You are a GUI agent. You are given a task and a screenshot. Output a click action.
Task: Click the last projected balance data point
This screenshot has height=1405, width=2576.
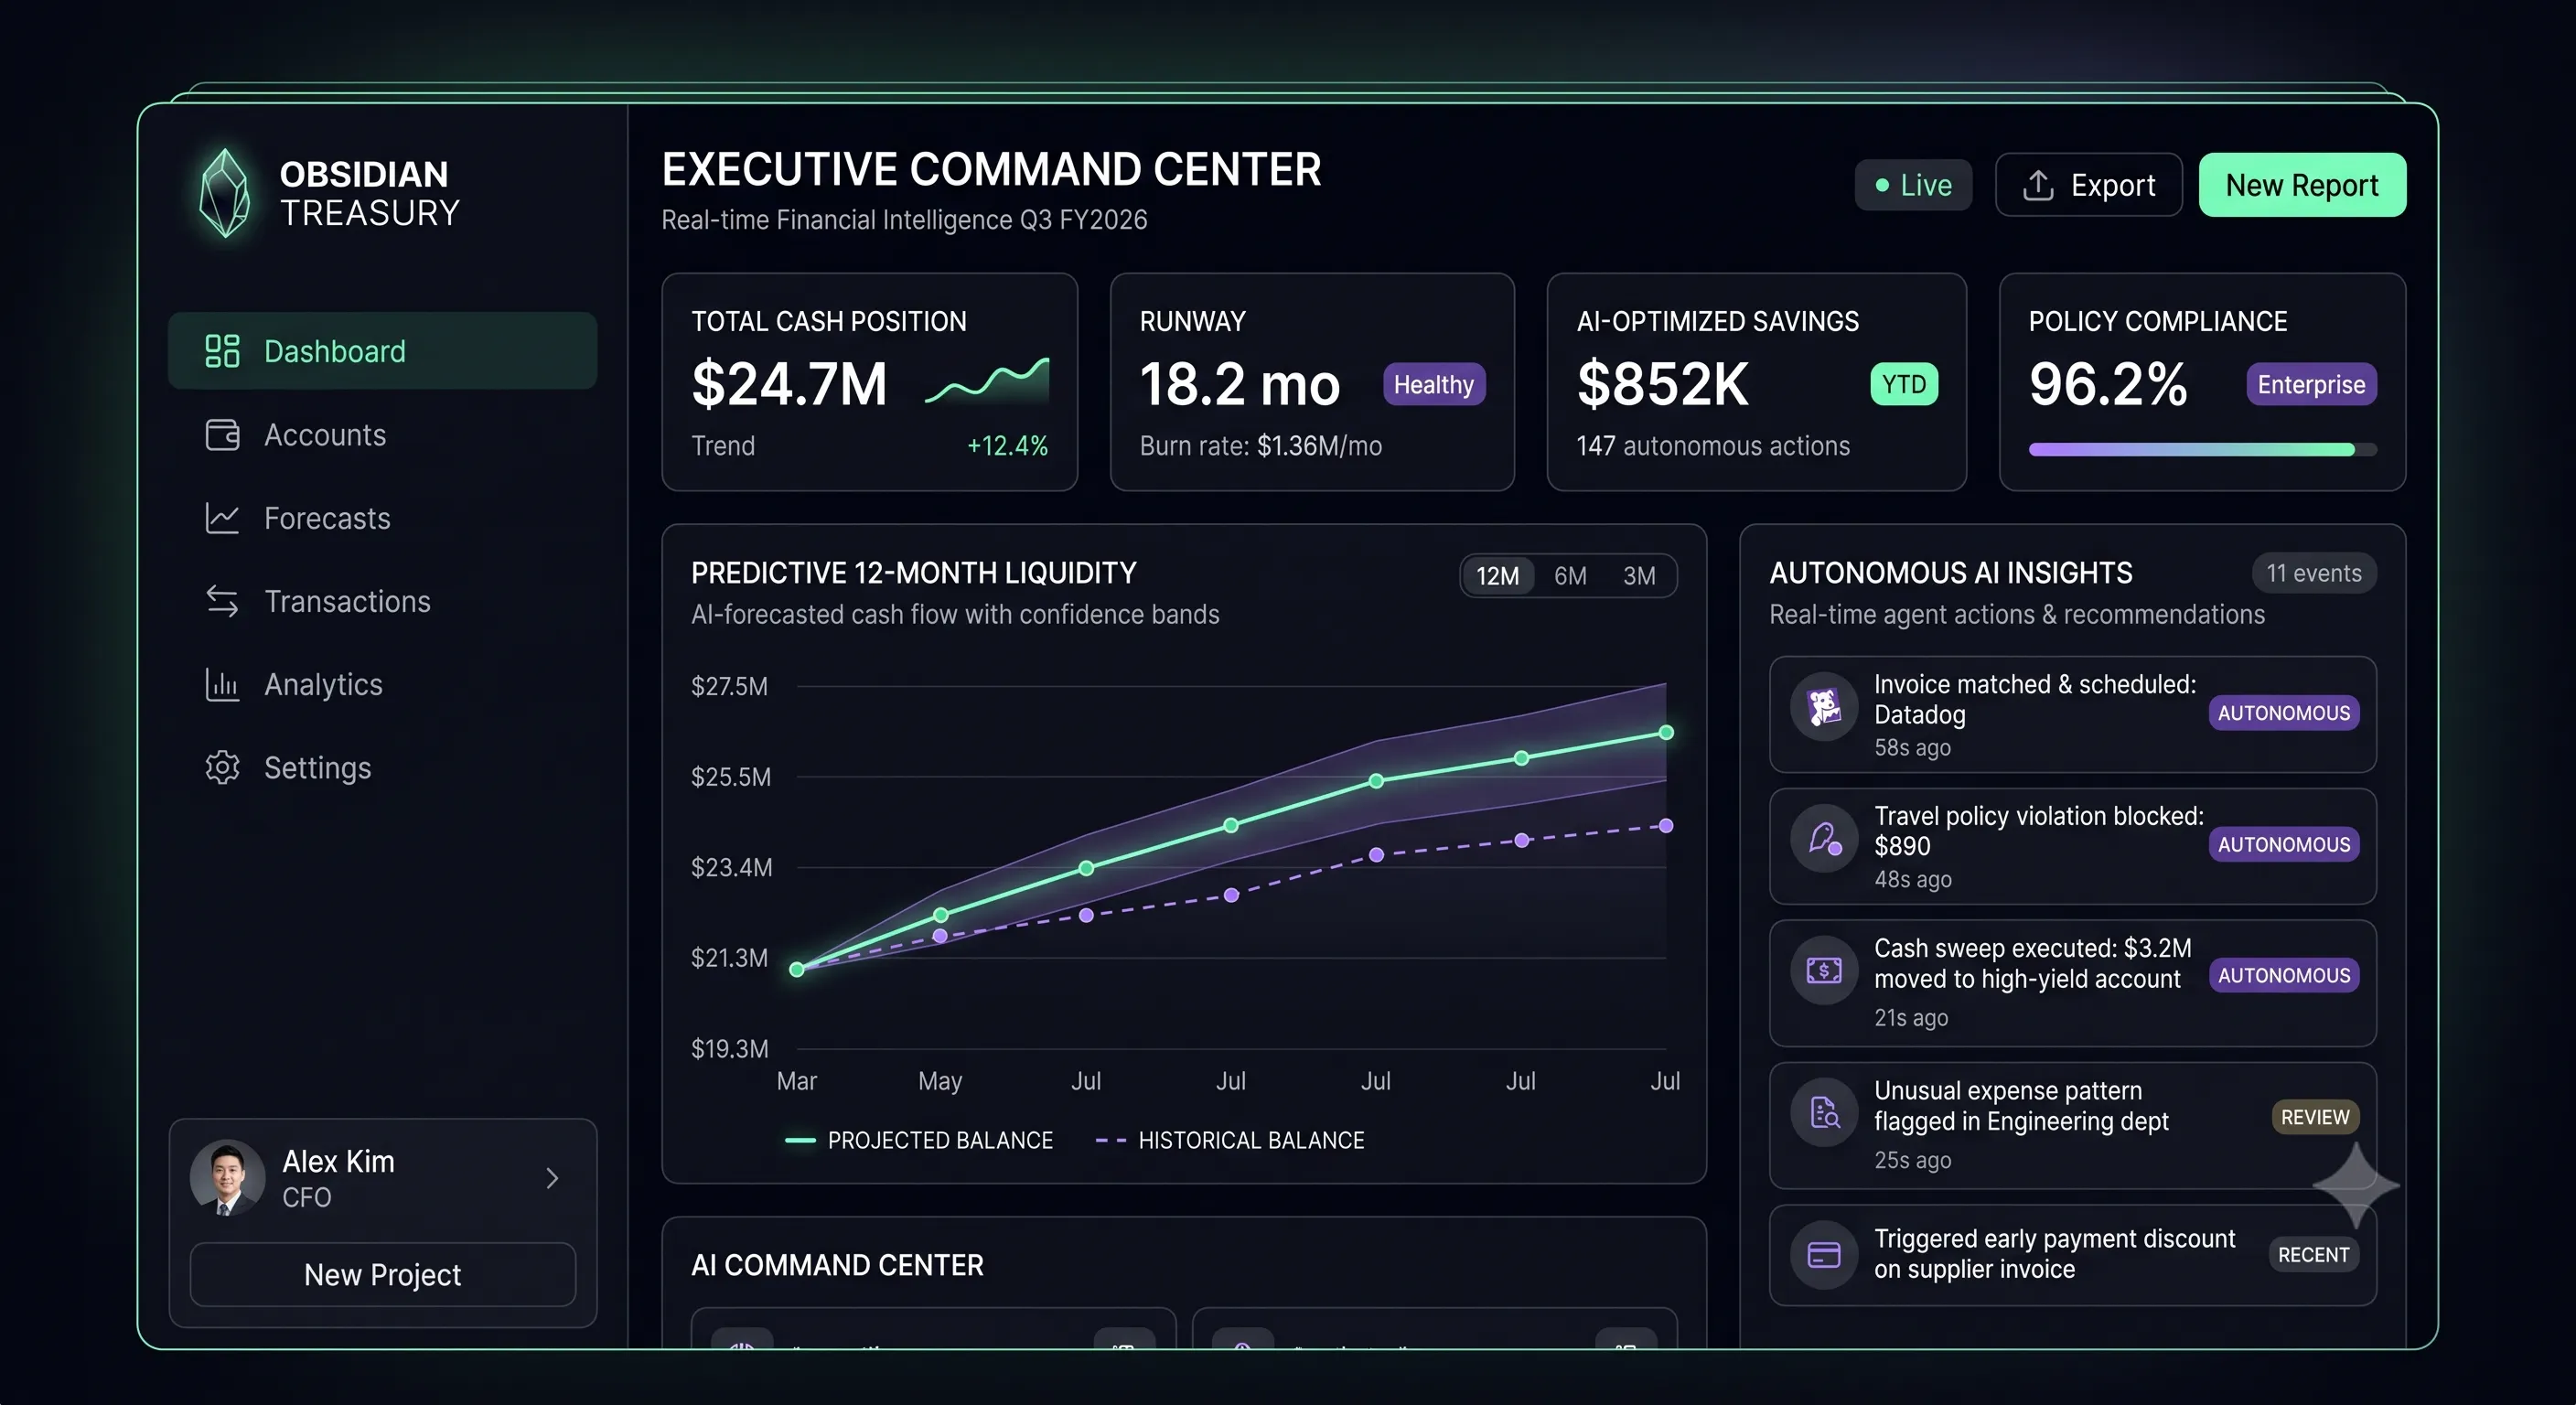[x=1666, y=732]
